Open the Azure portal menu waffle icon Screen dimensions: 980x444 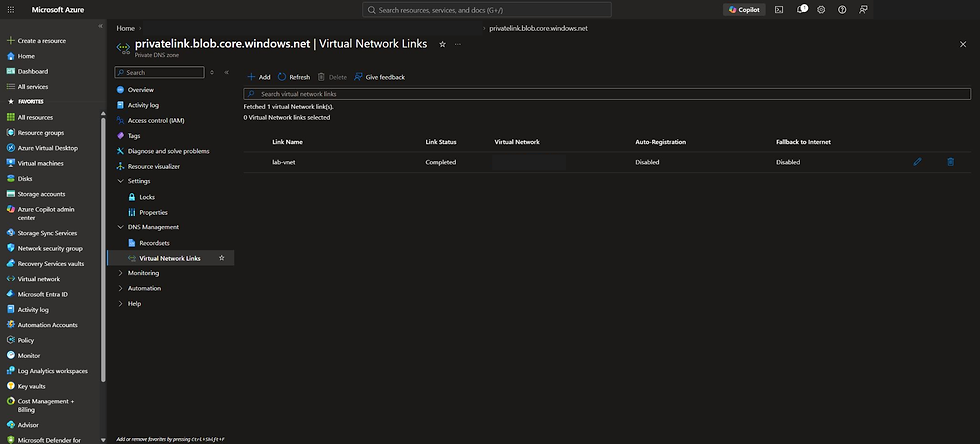coord(11,10)
